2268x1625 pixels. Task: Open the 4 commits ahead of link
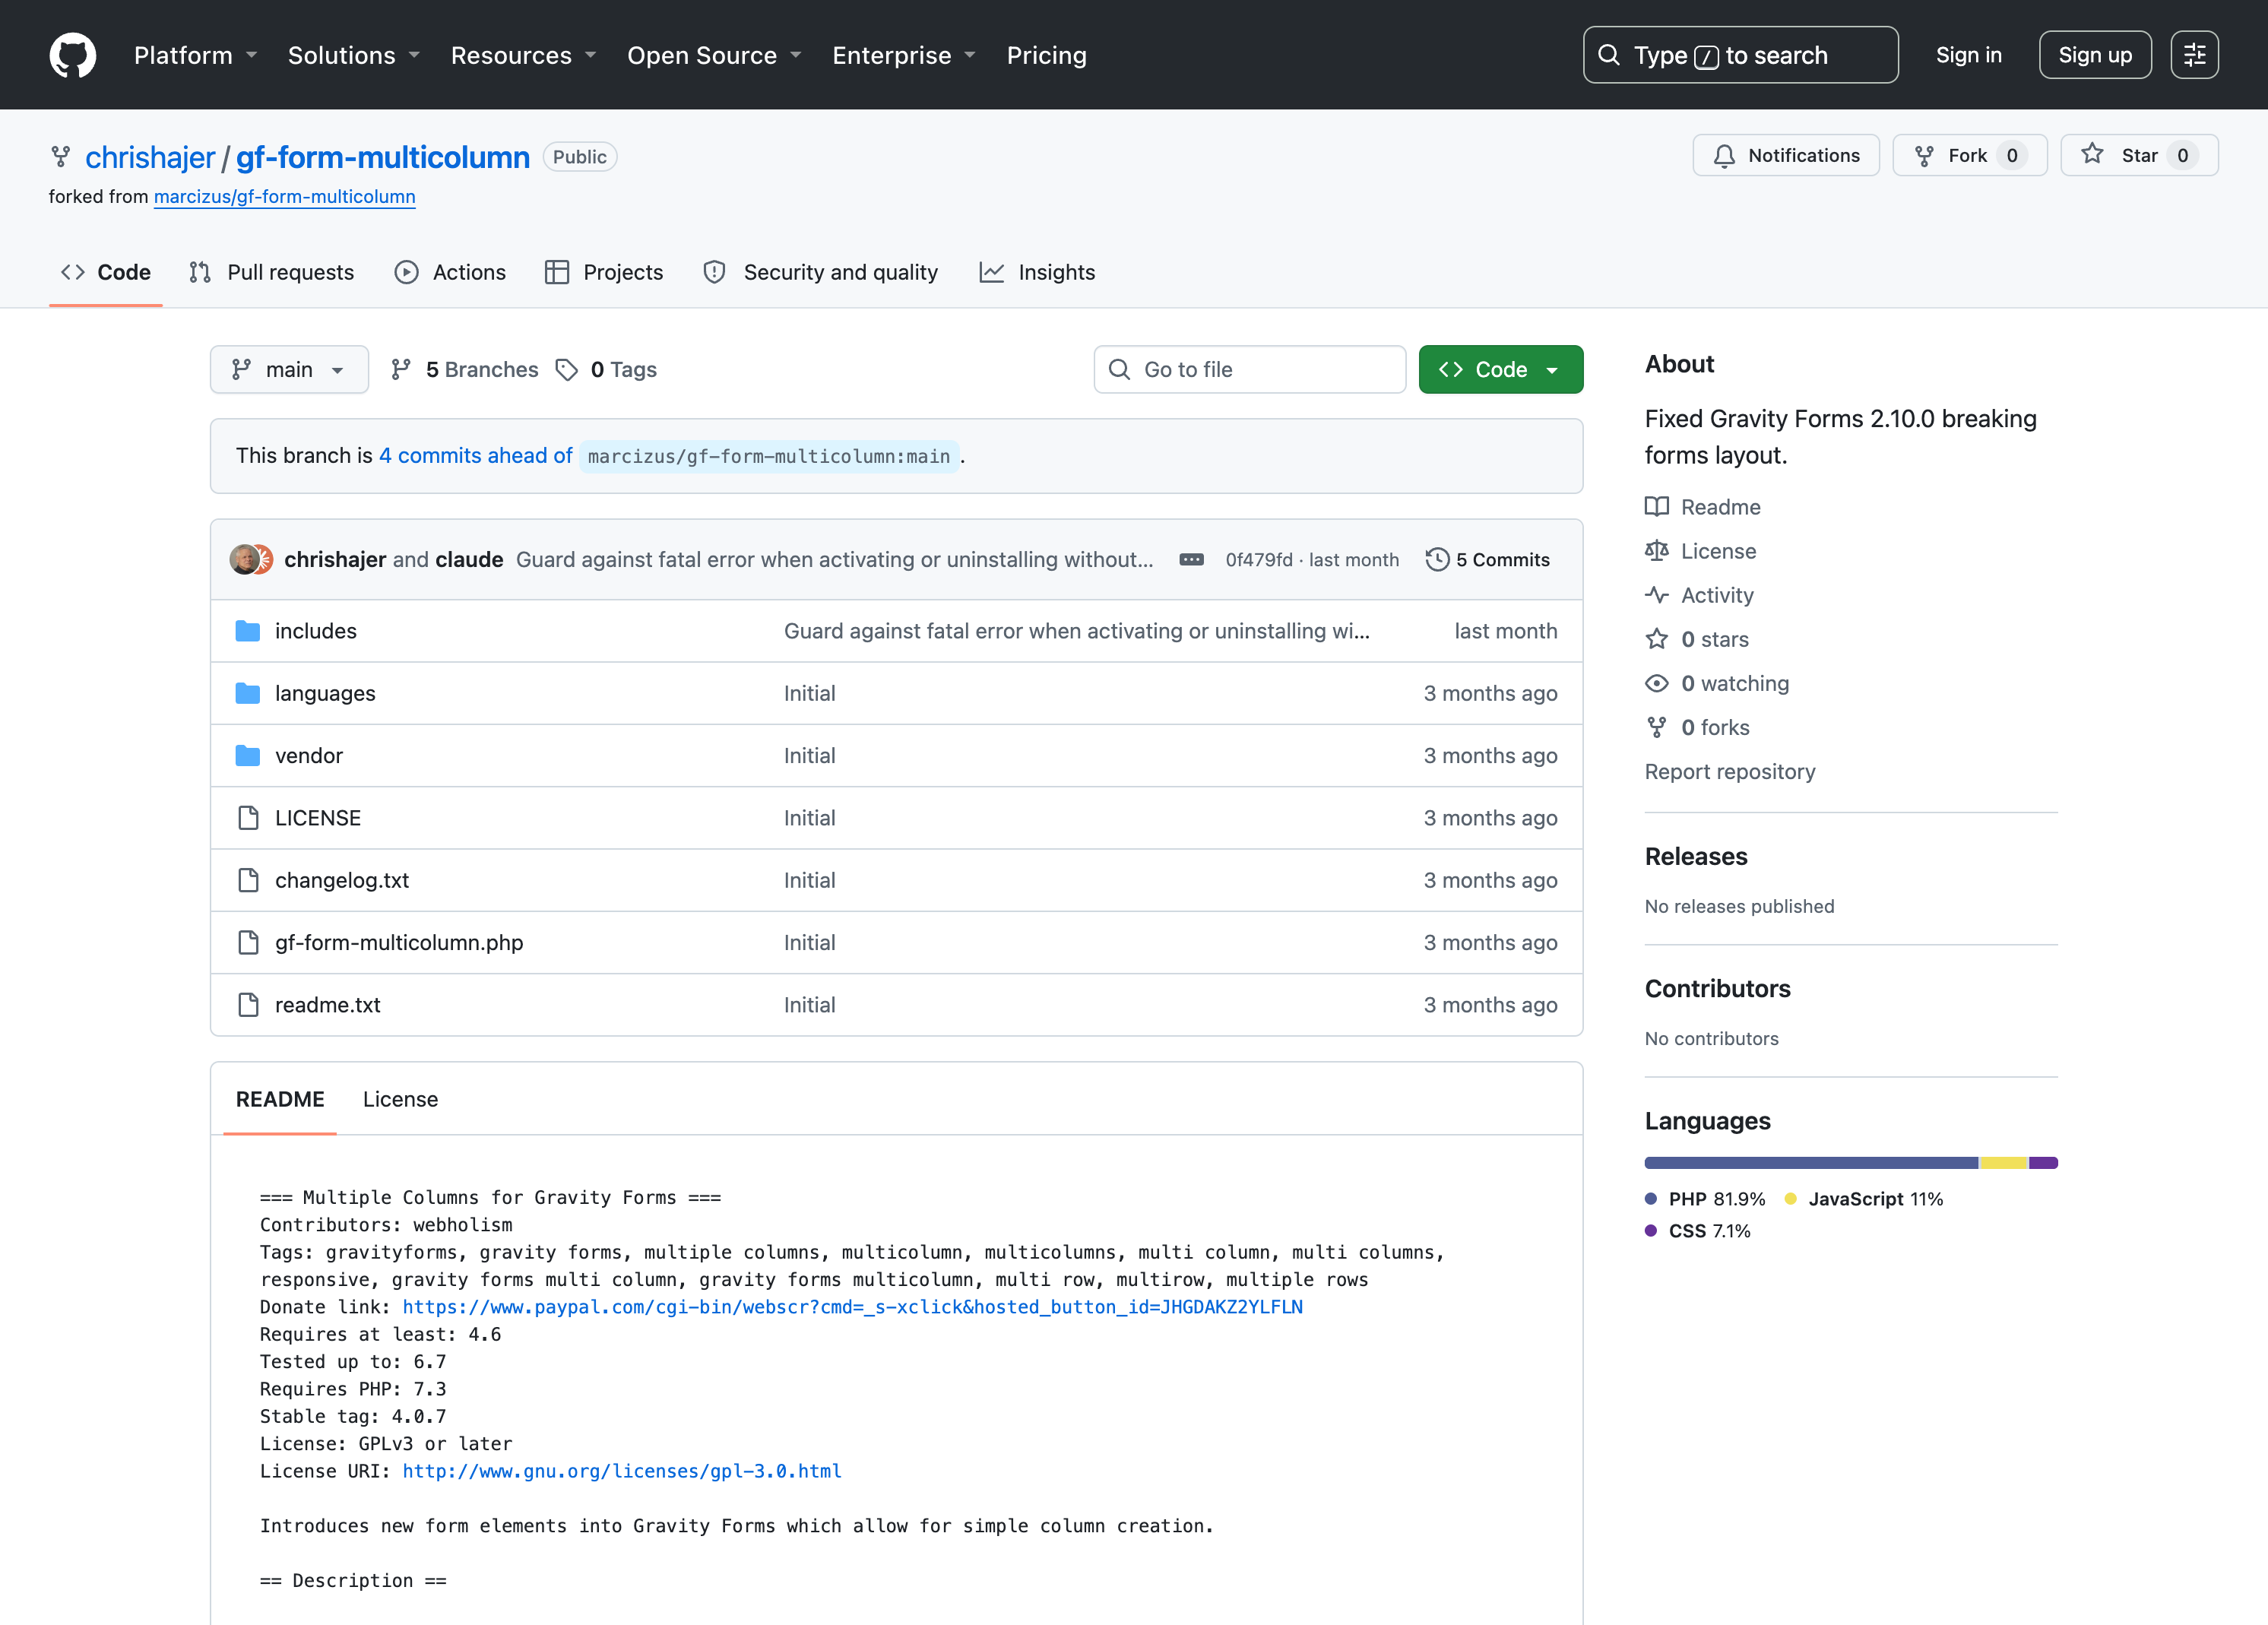475,456
